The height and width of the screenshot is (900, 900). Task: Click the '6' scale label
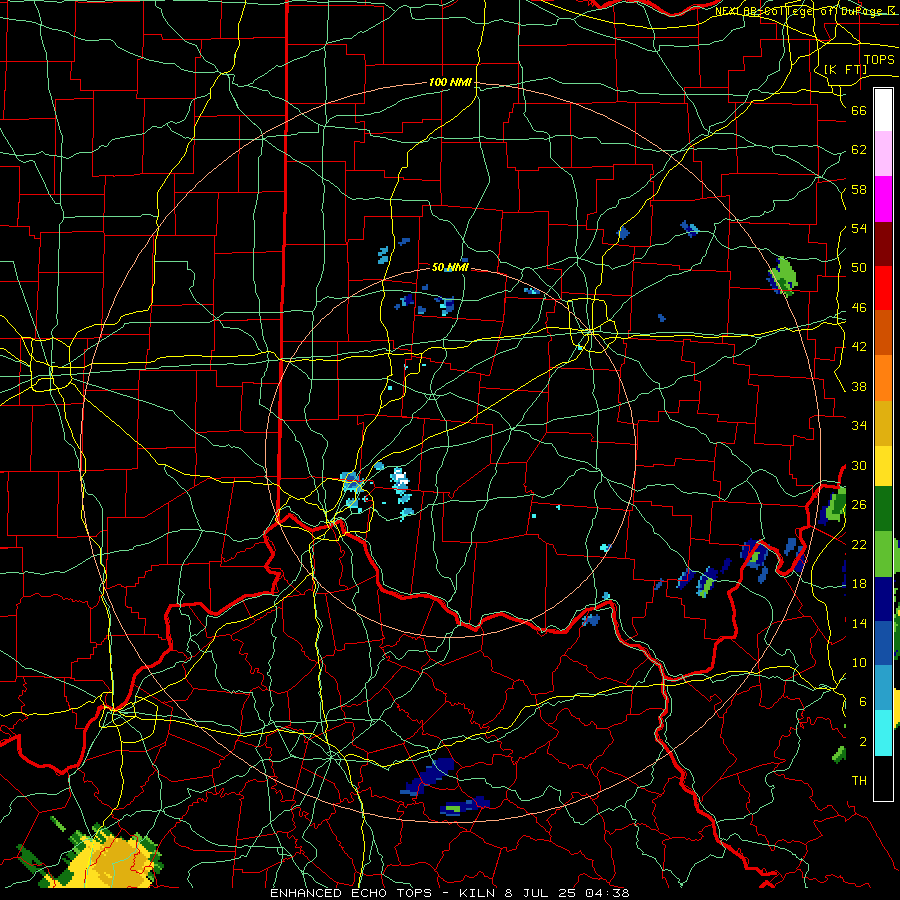(x=863, y=701)
